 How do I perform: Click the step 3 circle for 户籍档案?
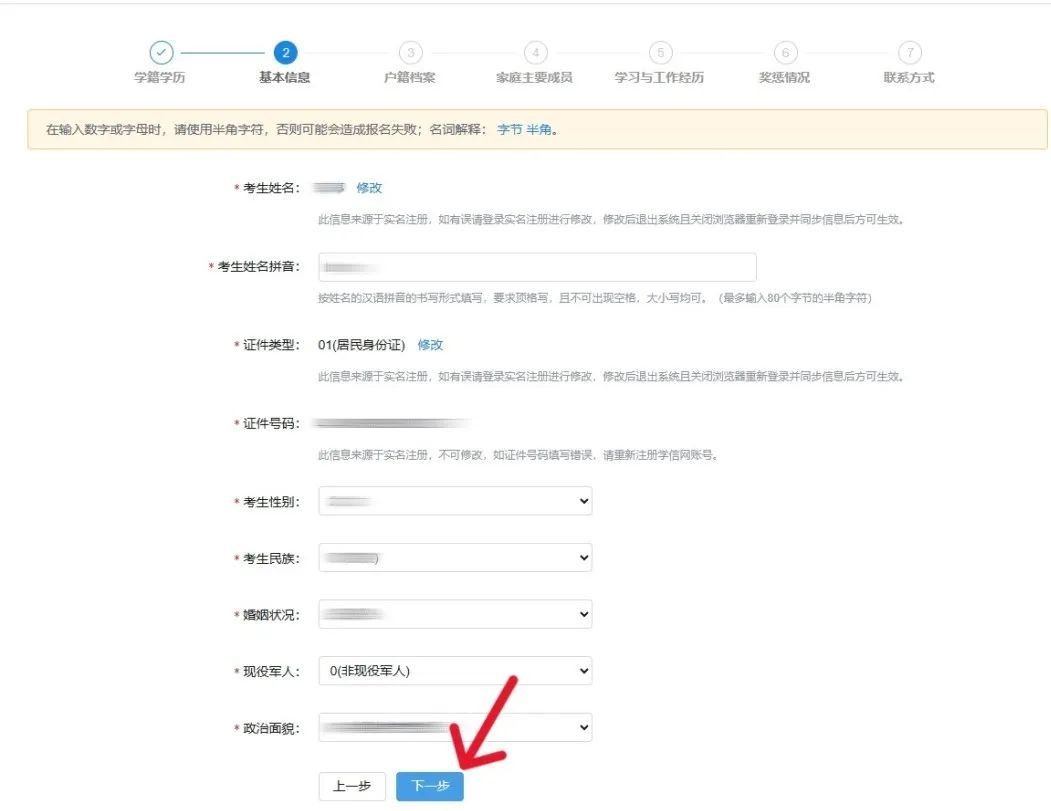[x=410, y=53]
